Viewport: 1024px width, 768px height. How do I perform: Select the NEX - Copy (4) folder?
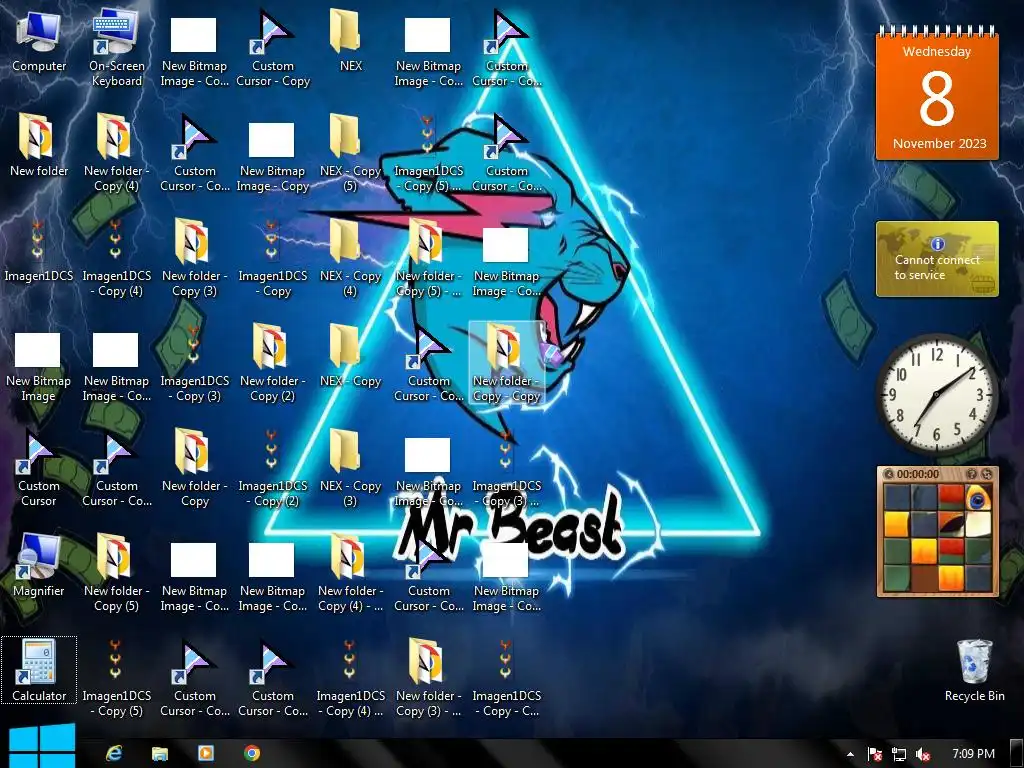[350, 258]
